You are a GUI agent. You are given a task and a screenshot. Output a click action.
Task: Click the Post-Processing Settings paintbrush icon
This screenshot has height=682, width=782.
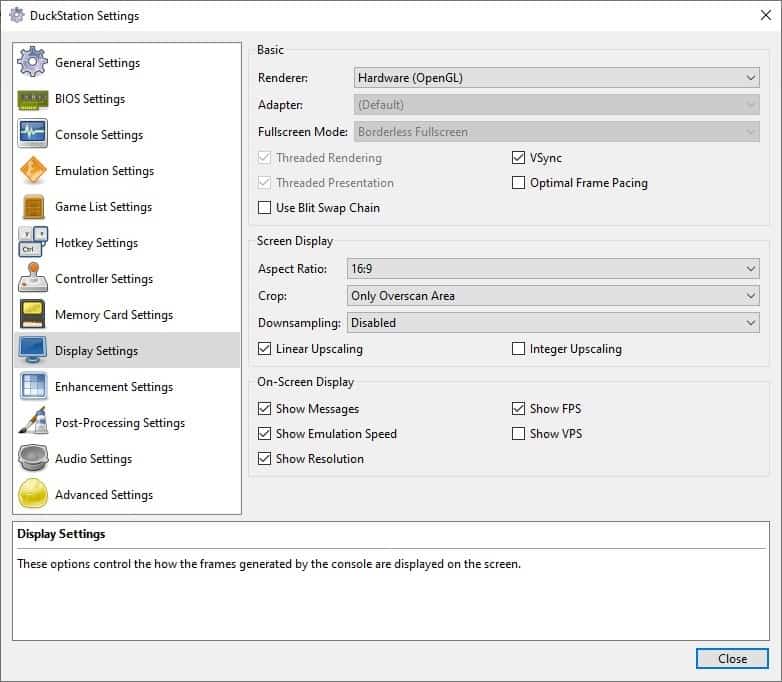pyautogui.click(x=33, y=421)
